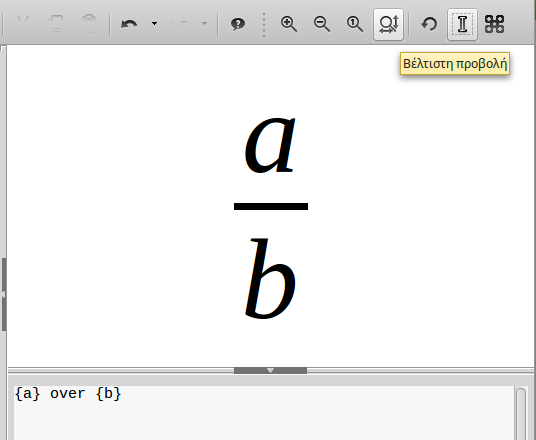
Task: Open the Symbols catalog icon
Action: pos(494,24)
